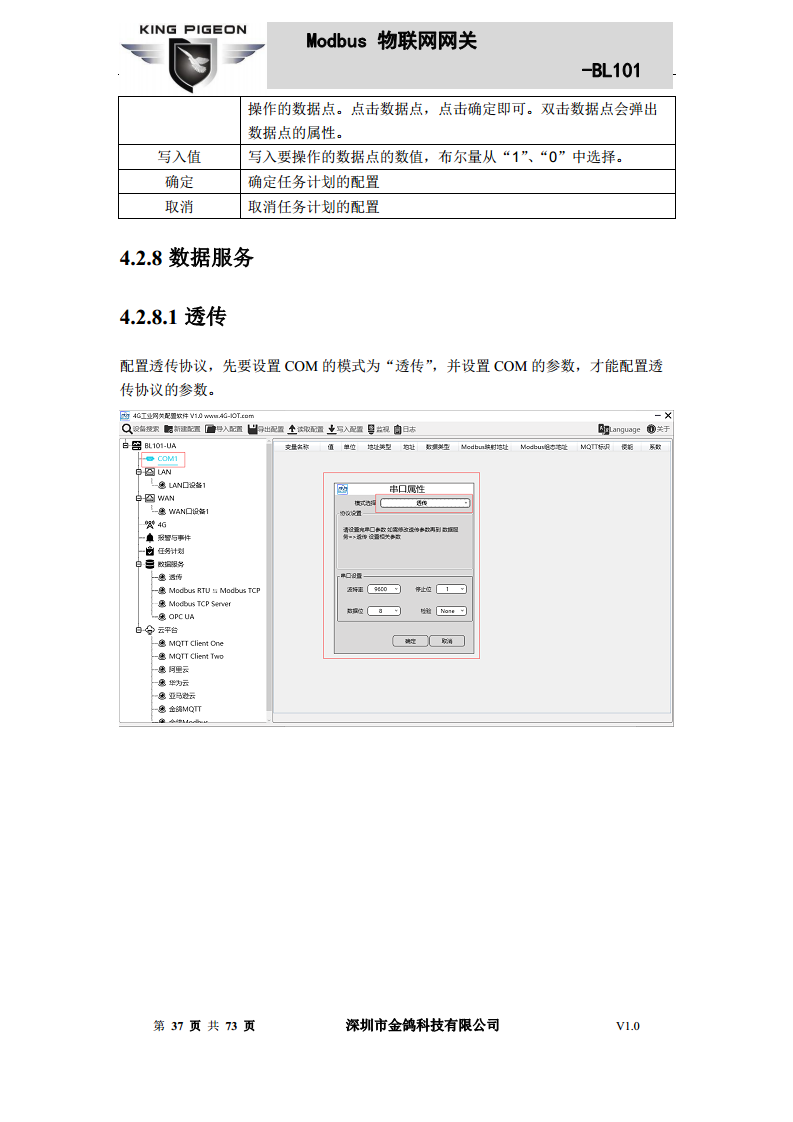793x1122 pixels.
Task: Click the 写入值 table cell
Action: tap(179, 157)
